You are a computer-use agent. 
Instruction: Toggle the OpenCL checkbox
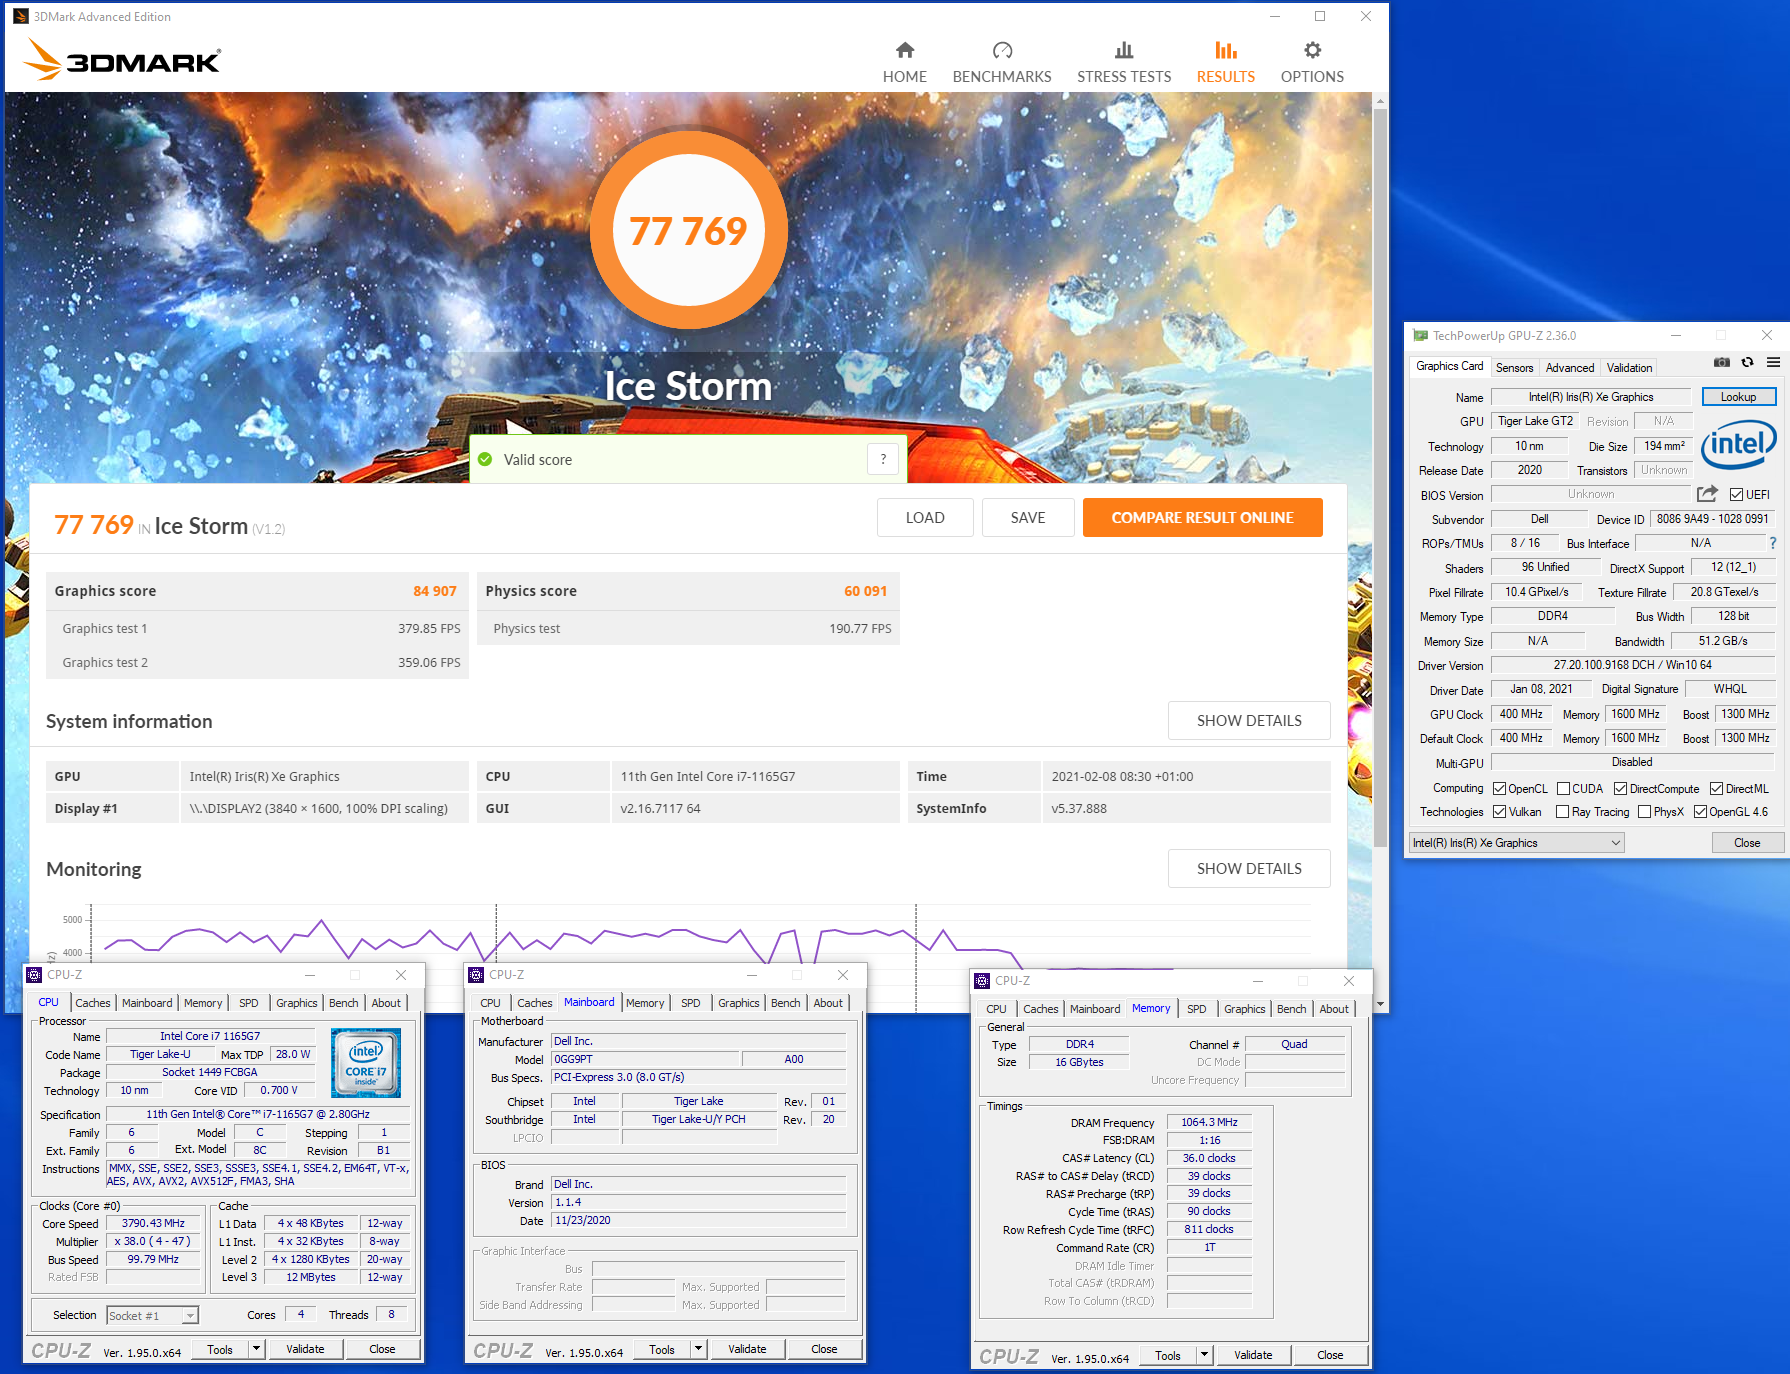coord(1499,788)
